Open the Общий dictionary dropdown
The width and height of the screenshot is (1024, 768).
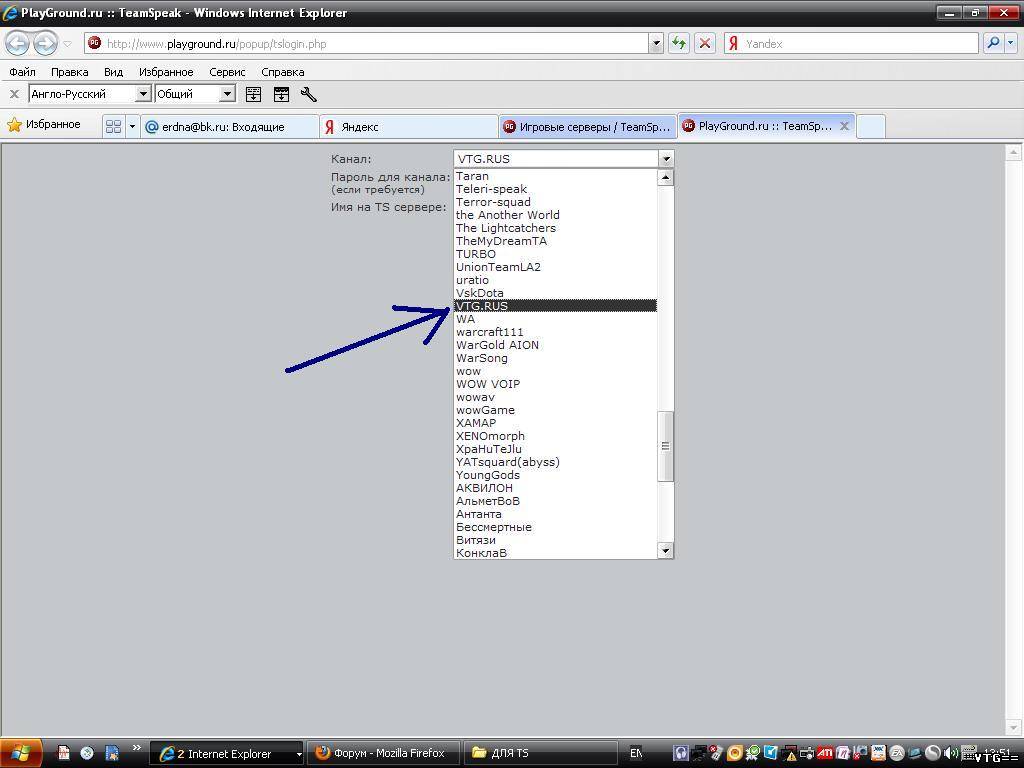click(227, 94)
